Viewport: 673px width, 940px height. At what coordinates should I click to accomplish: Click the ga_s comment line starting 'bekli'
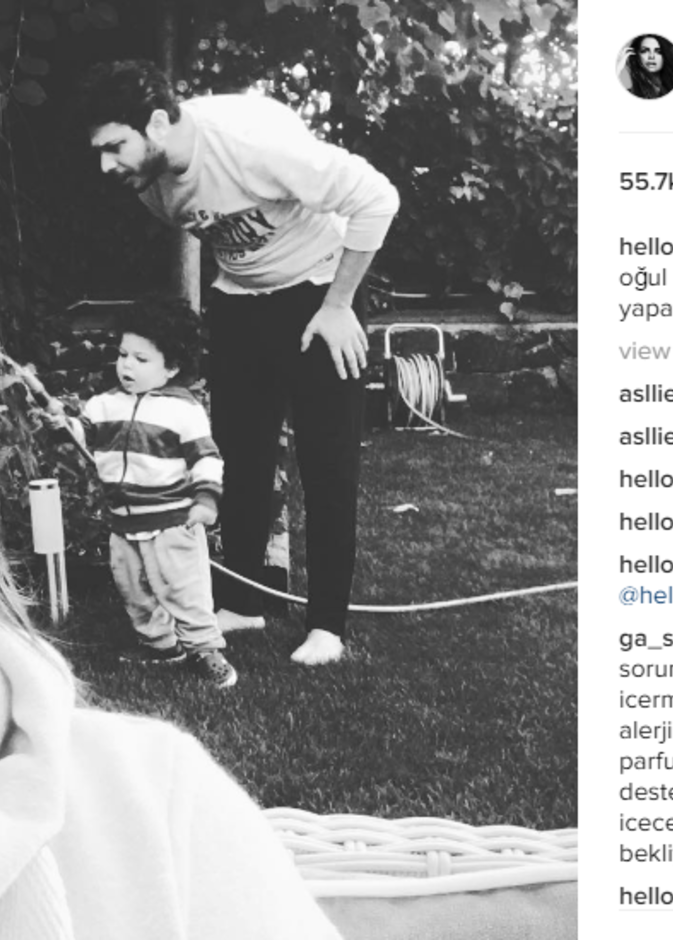pos(646,854)
